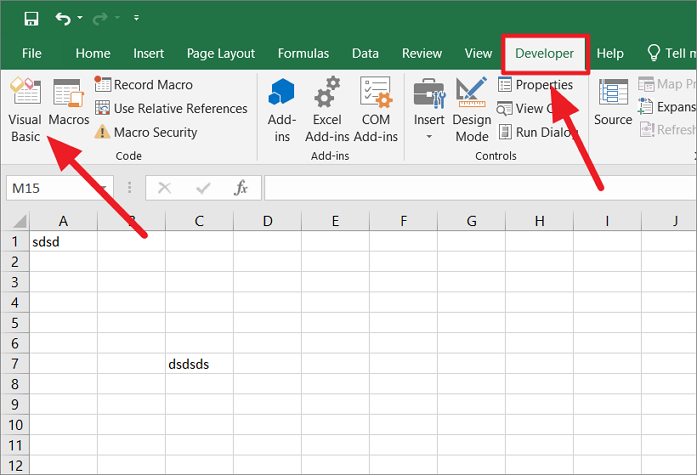The image size is (697, 475).
Task: Open the Page Layout tab
Action: pos(221,54)
